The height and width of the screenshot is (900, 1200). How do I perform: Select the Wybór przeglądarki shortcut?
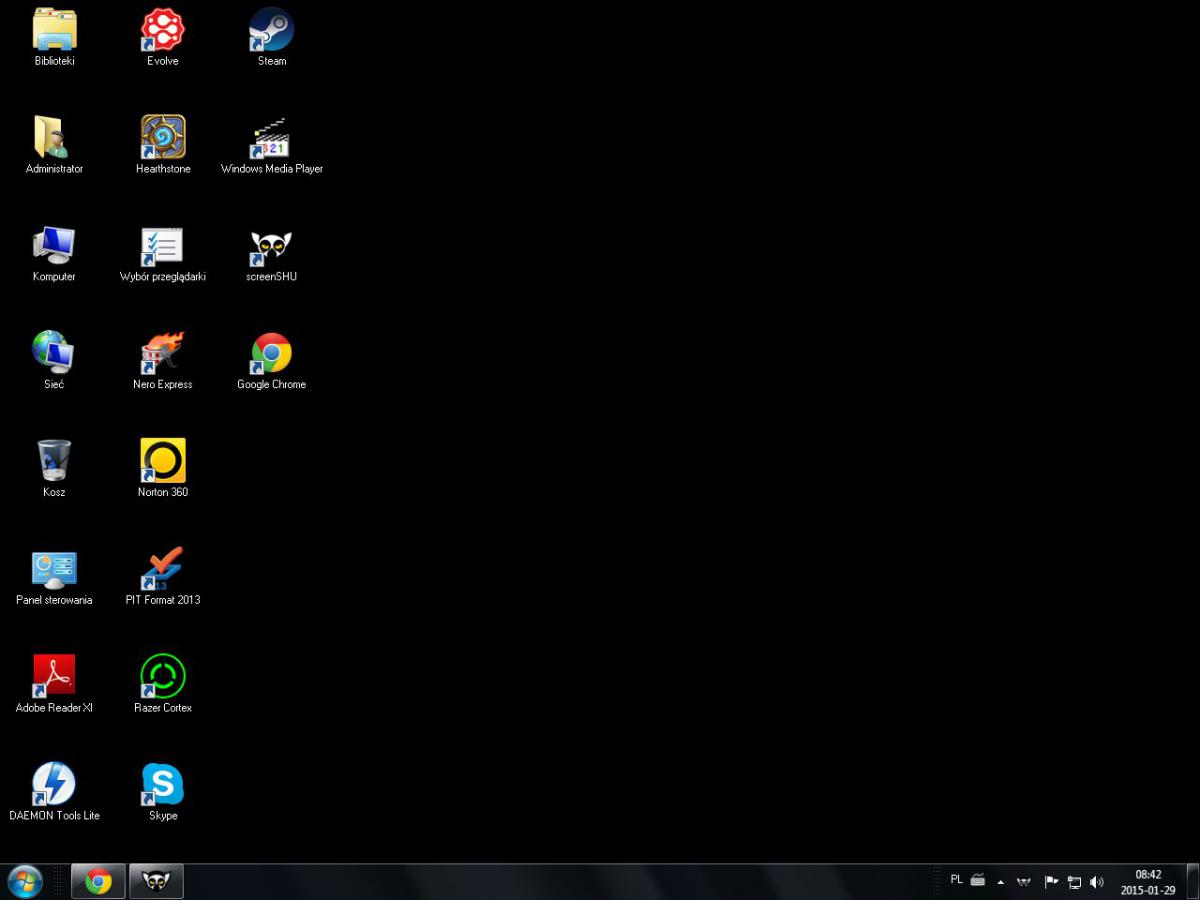(x=162, y=254)
